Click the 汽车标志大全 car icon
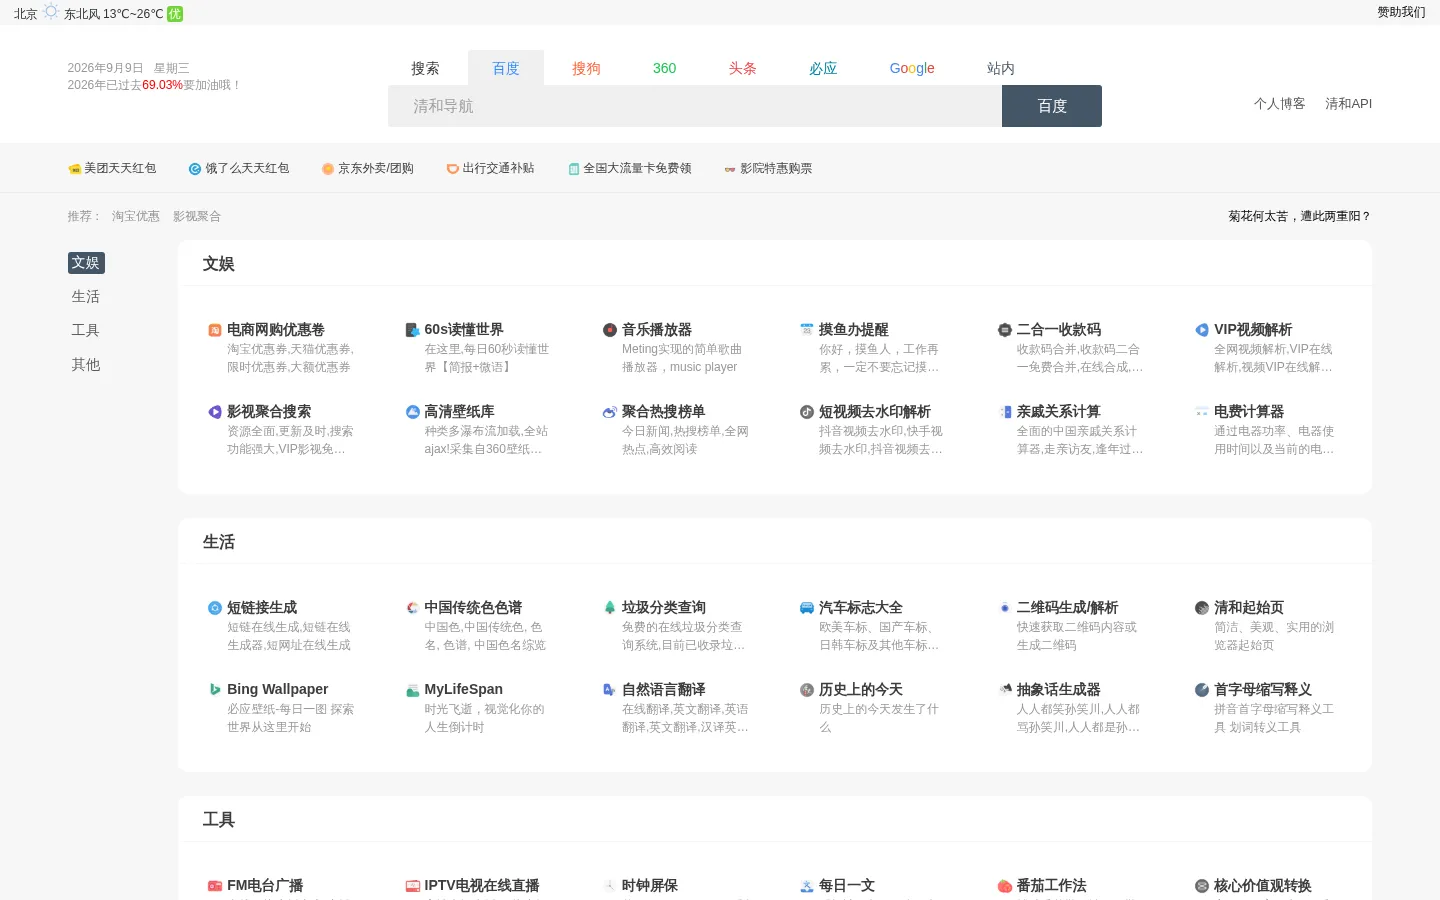 [x=807, y=608]
